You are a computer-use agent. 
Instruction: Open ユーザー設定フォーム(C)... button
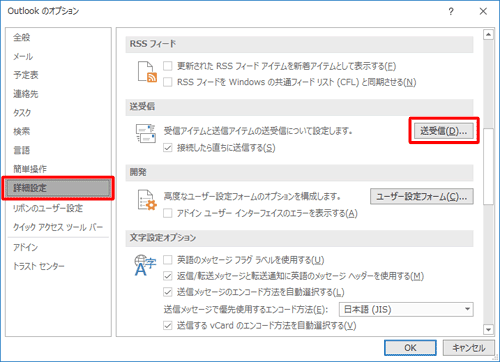(422, 196)
